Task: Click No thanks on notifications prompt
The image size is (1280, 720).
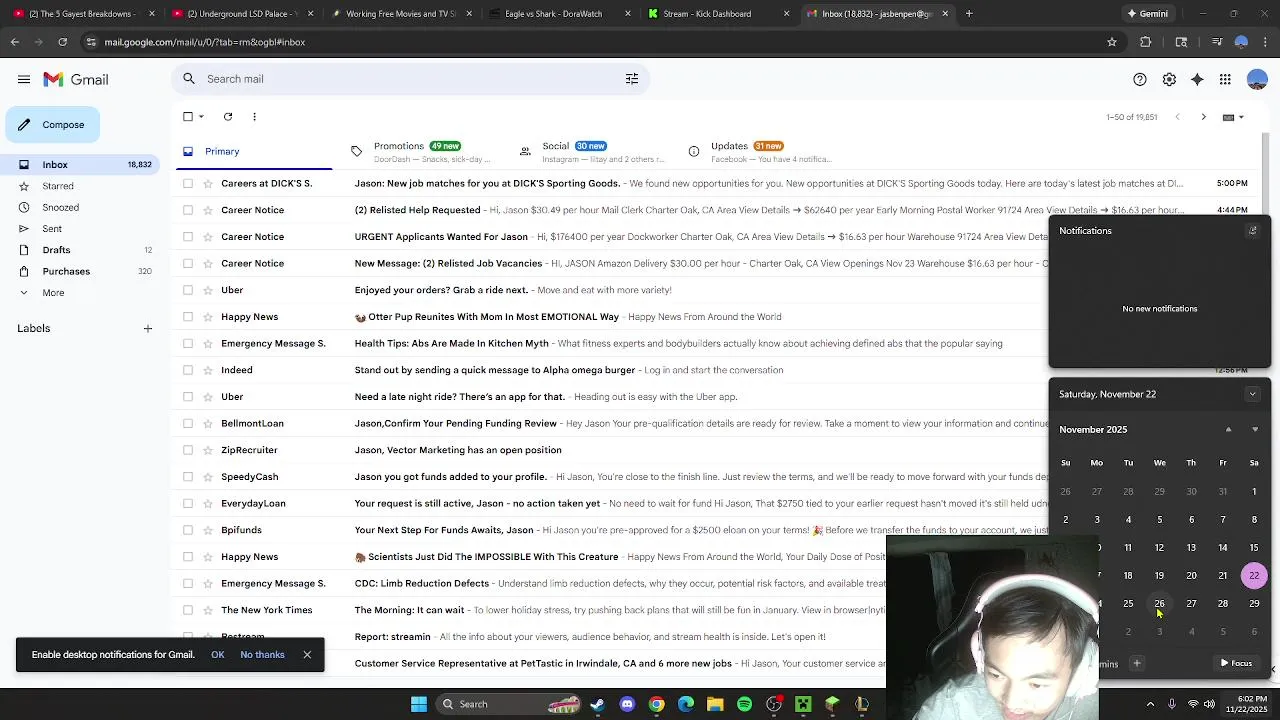Action: click(x=262, y=655)
